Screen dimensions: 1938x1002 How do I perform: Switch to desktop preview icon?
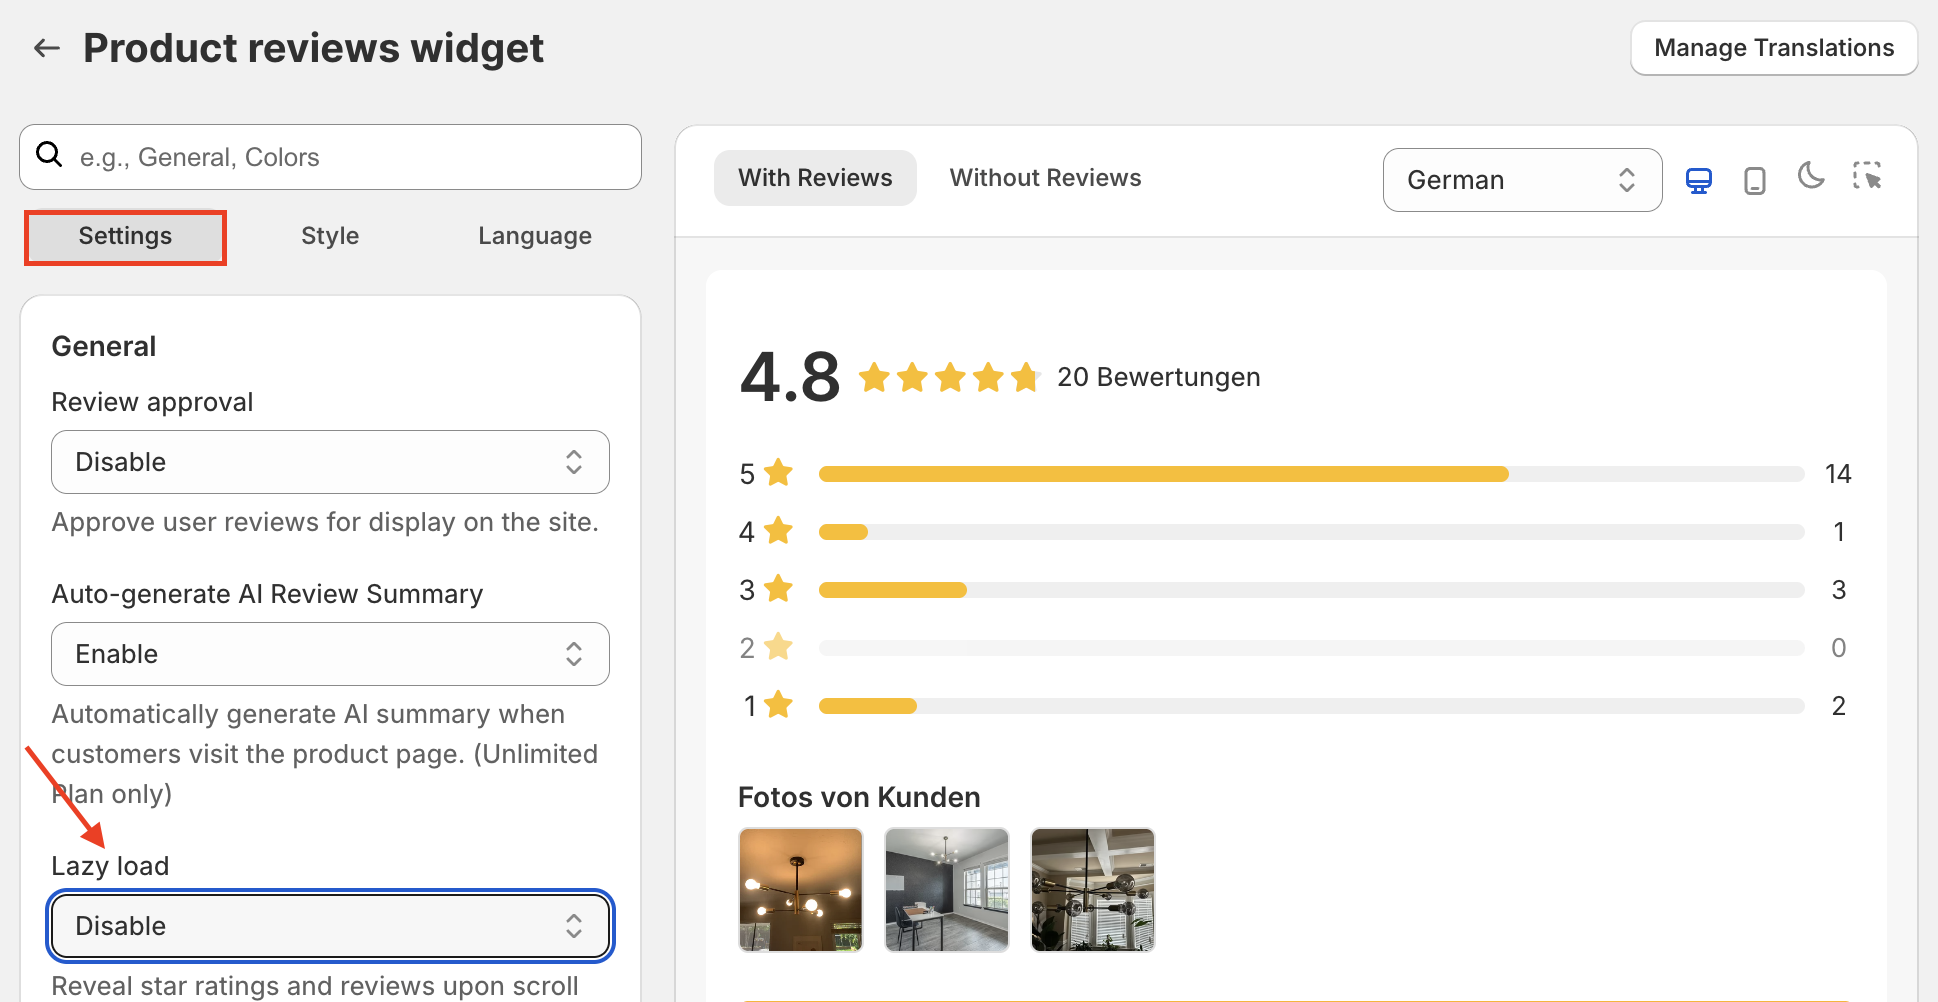1698,180
